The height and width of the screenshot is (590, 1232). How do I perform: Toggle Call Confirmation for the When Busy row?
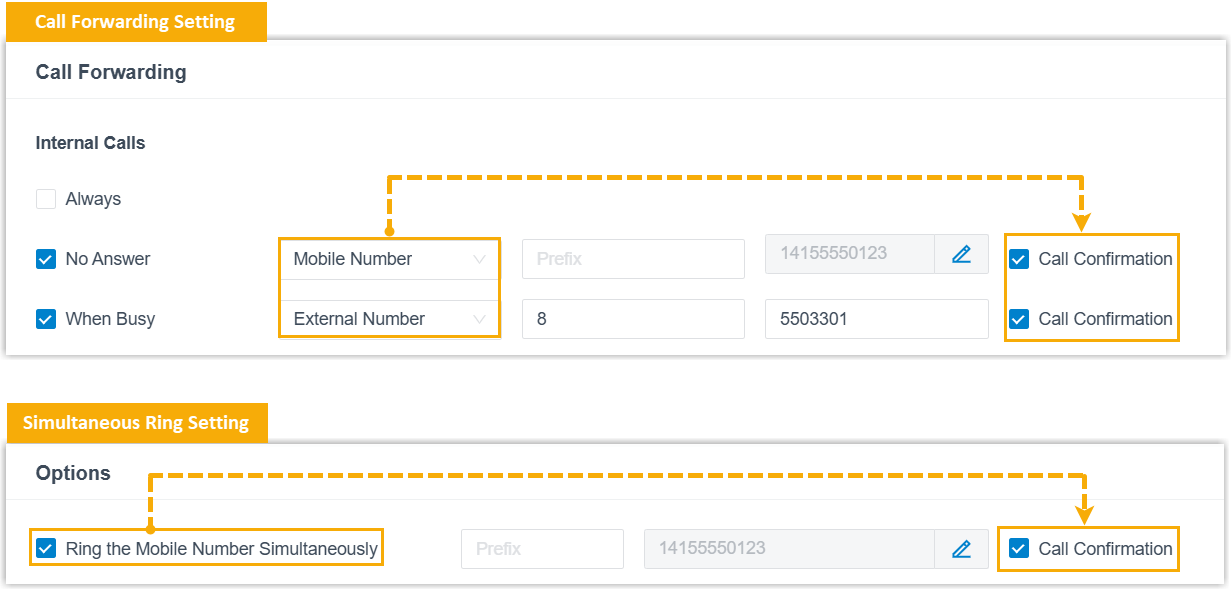pos(1019,319)
